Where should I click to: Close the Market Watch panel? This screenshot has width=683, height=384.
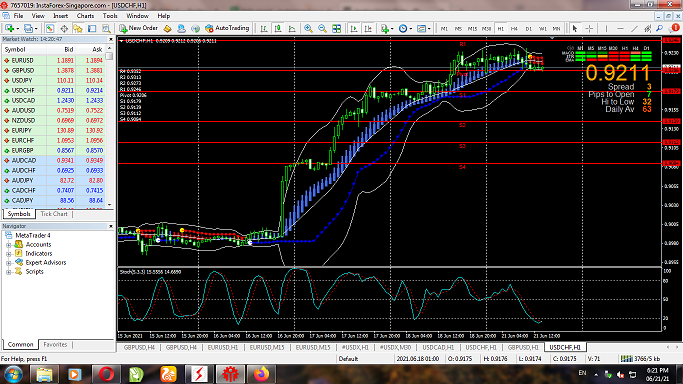(111, 39)
